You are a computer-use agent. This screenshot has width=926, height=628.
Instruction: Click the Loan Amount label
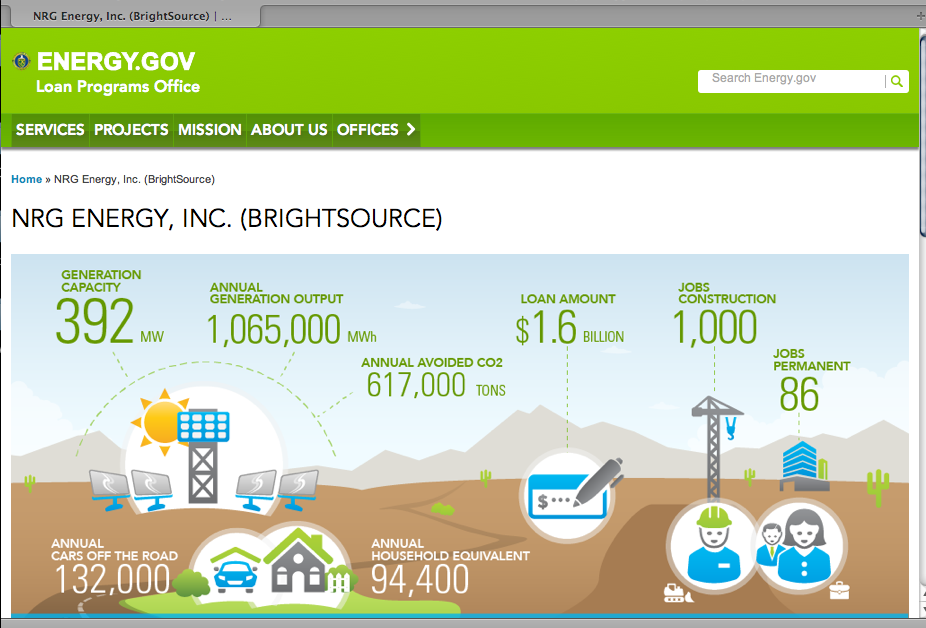(568, 299)
